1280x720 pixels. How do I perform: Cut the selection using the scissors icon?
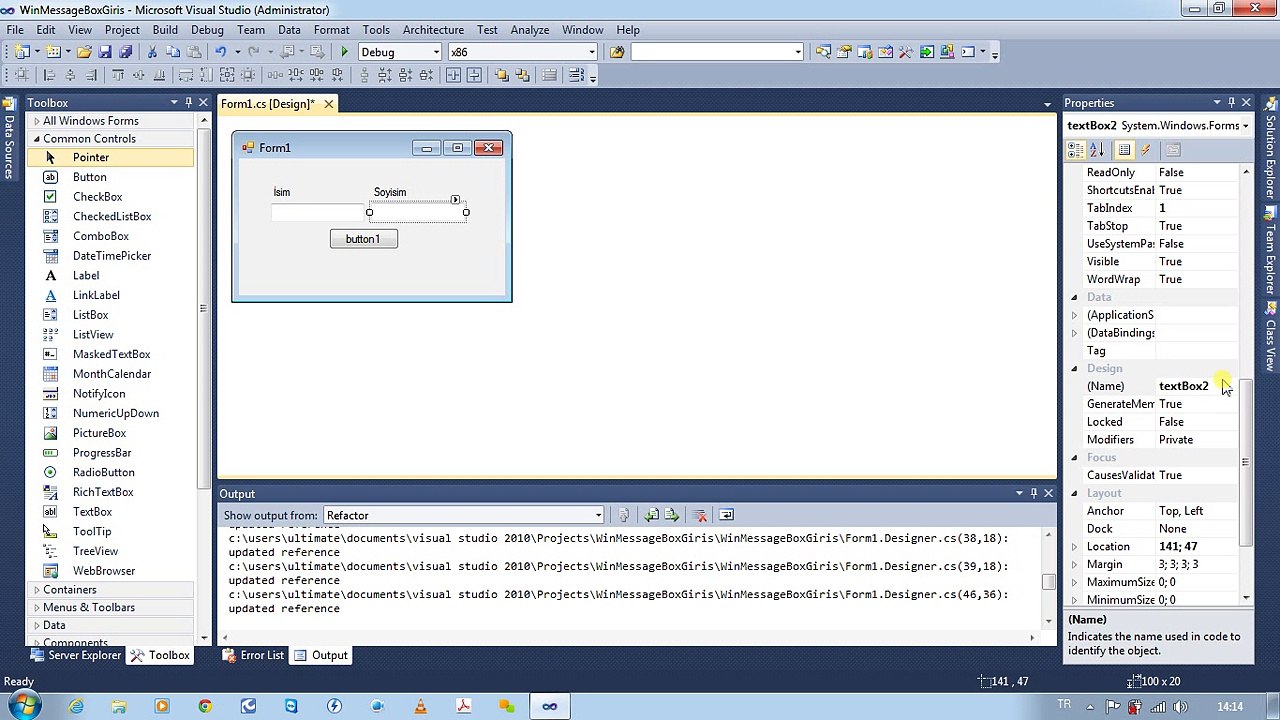pyautogui.click(x=153, y=52)
